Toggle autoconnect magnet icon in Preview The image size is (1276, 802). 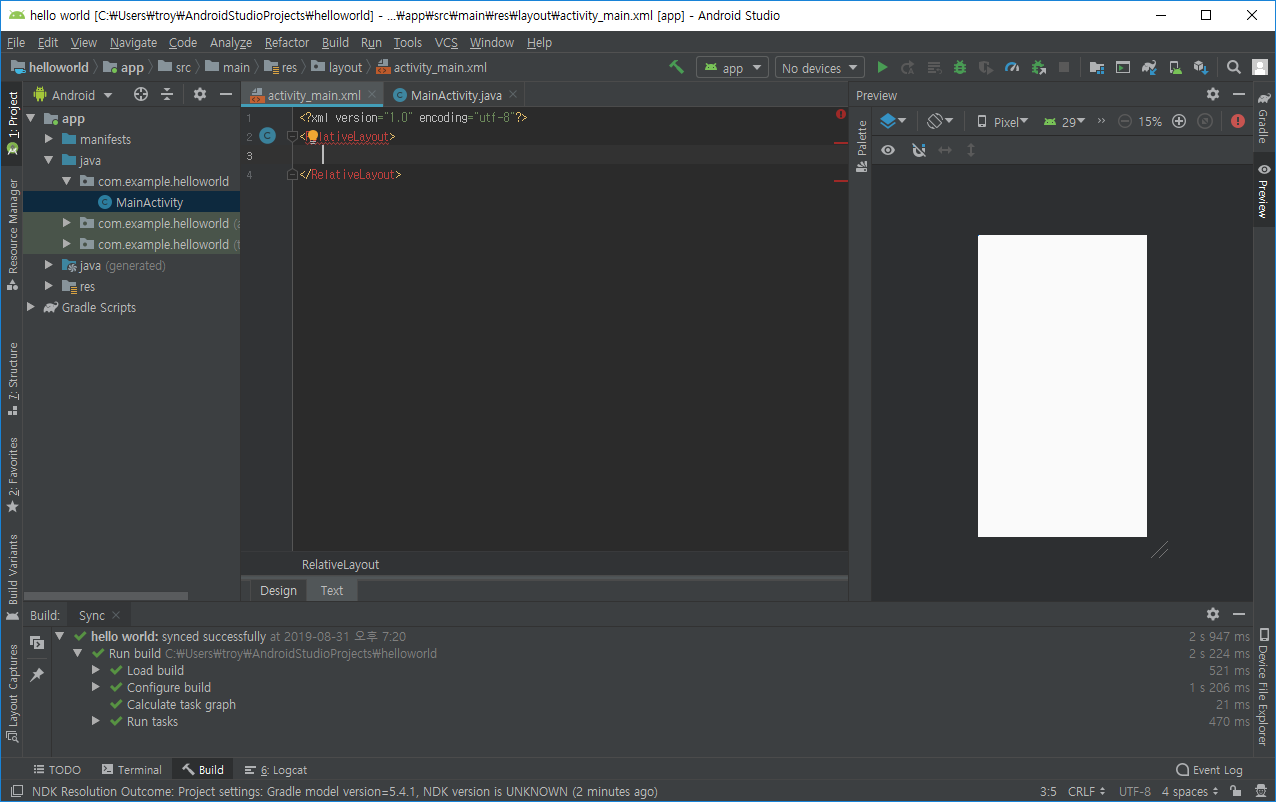pyautogui.click(x=919, y=150)
